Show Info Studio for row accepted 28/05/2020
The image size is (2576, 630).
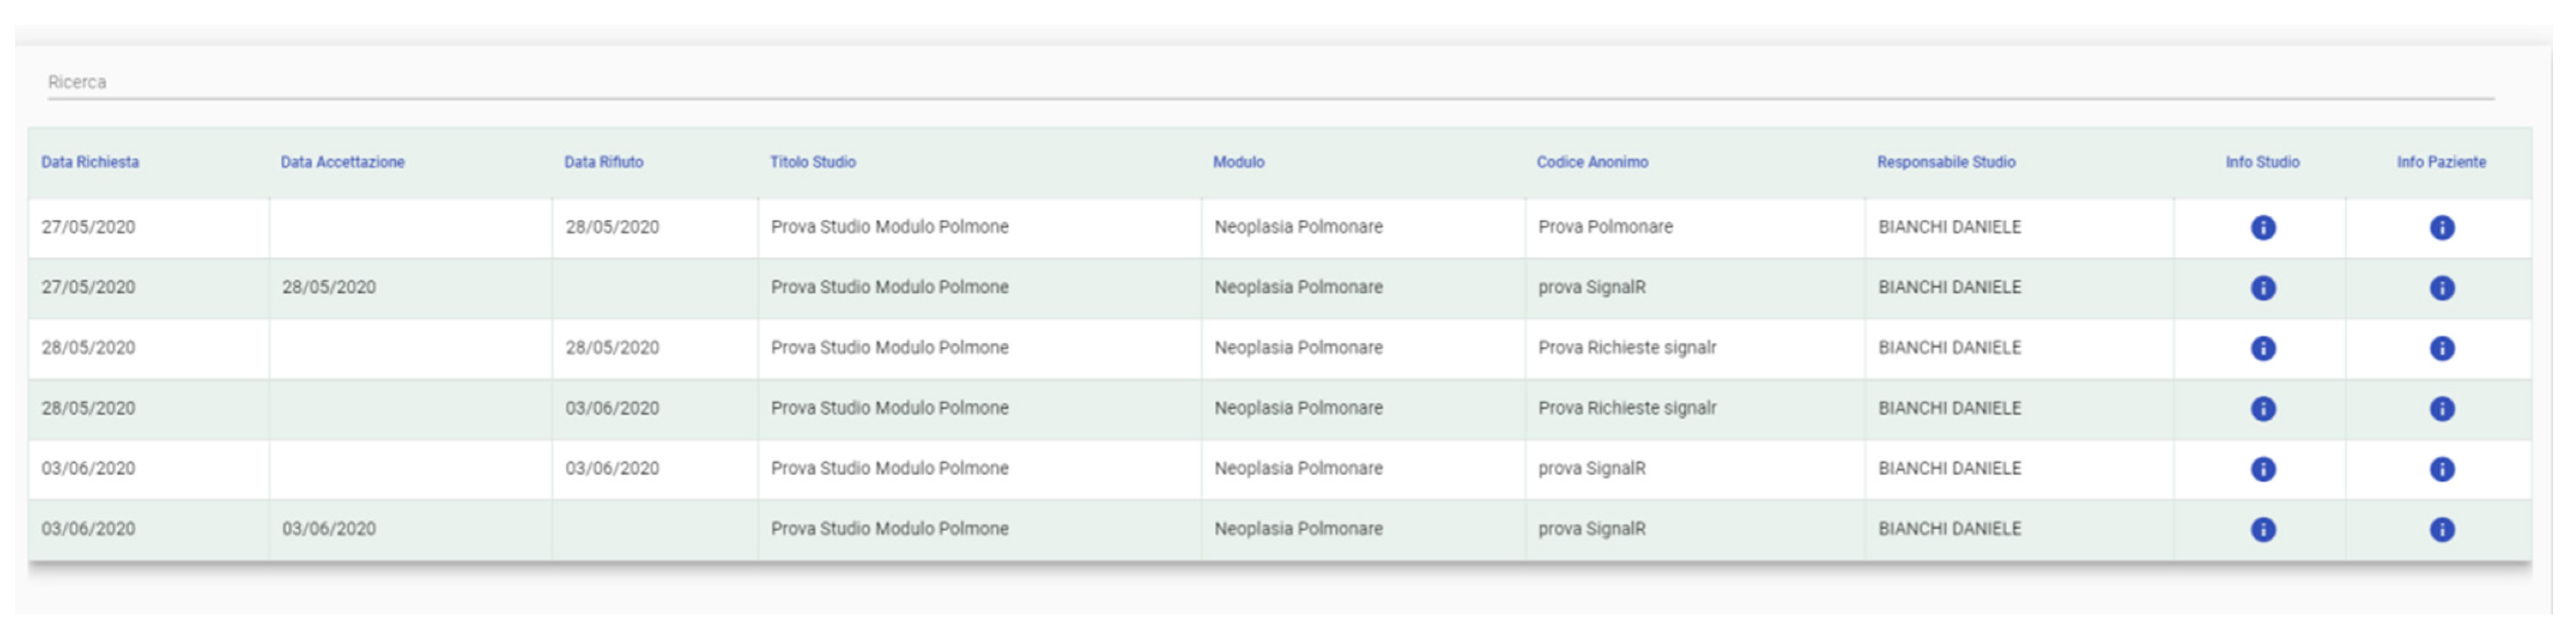(x=2262, y=288)
